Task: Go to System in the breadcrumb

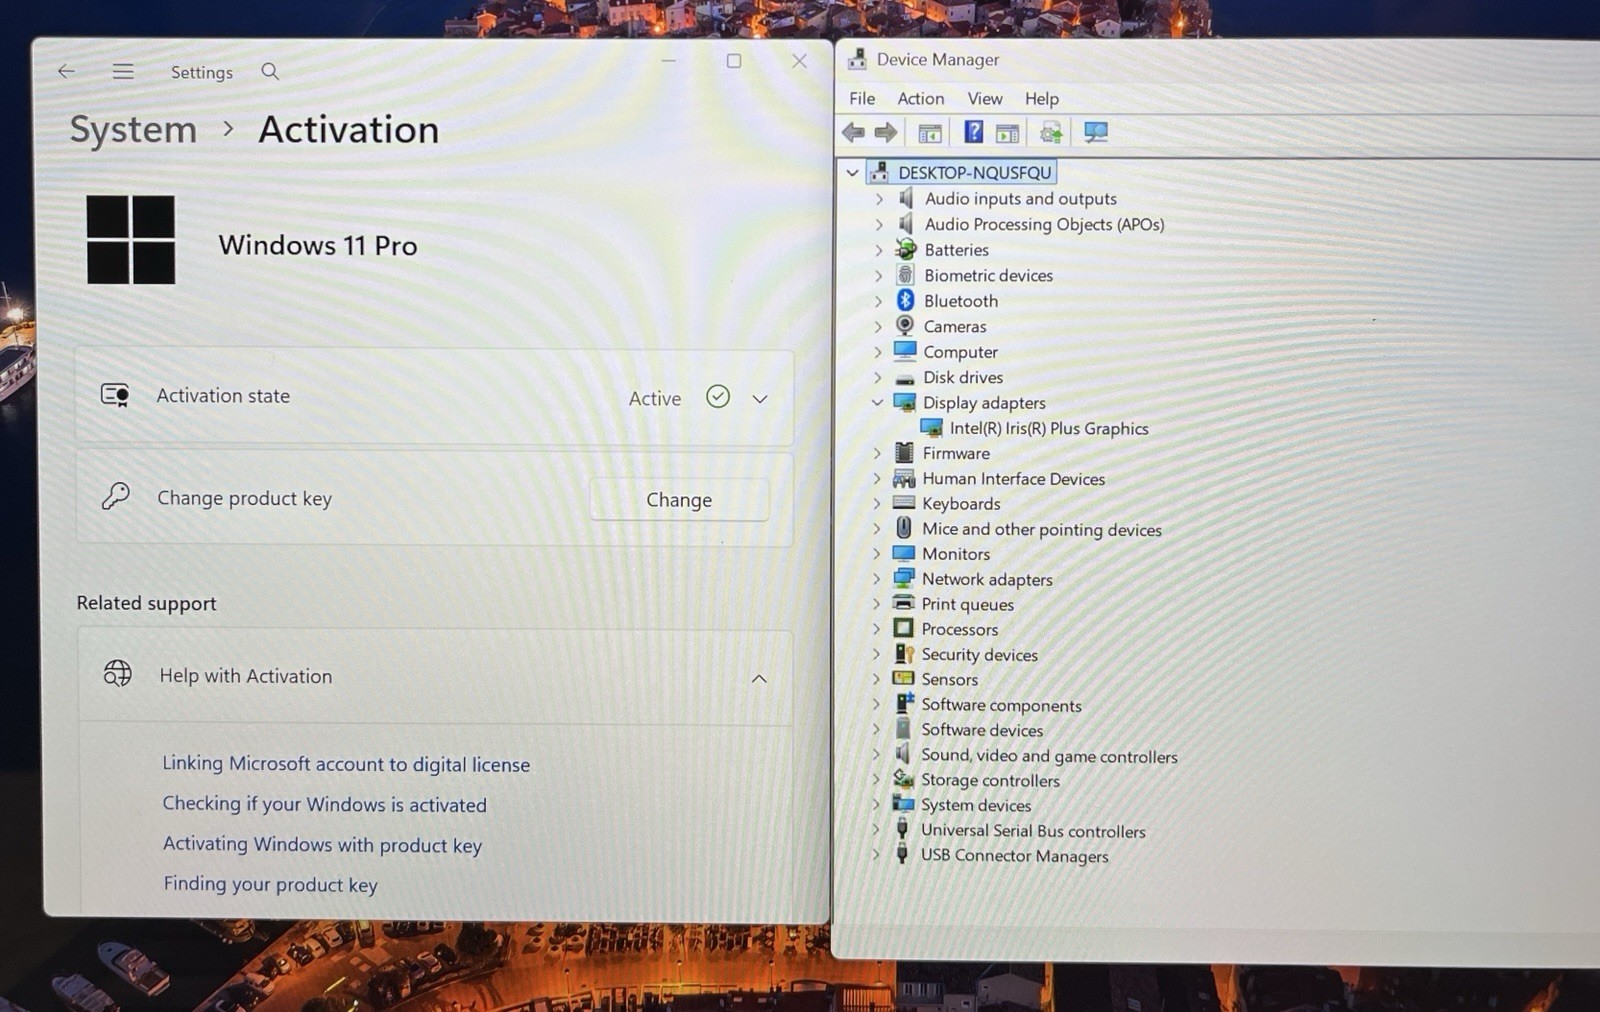Action: [133, 130]
